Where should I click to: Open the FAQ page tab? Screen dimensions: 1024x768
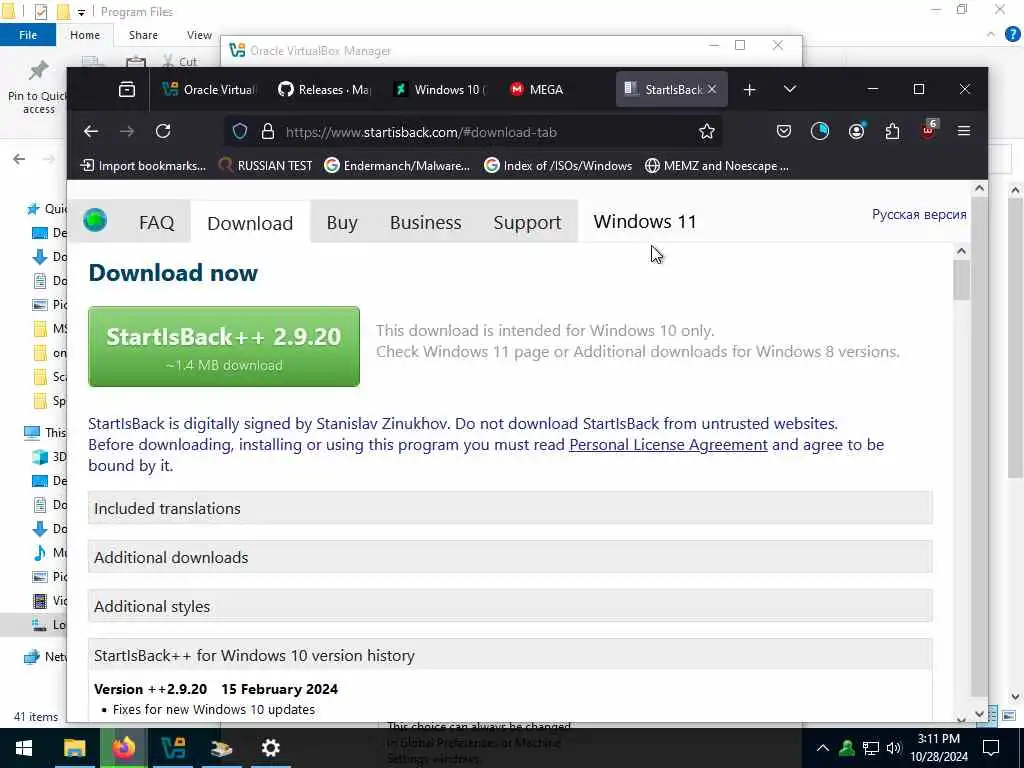pyautogui.click(x=157, y=223)
